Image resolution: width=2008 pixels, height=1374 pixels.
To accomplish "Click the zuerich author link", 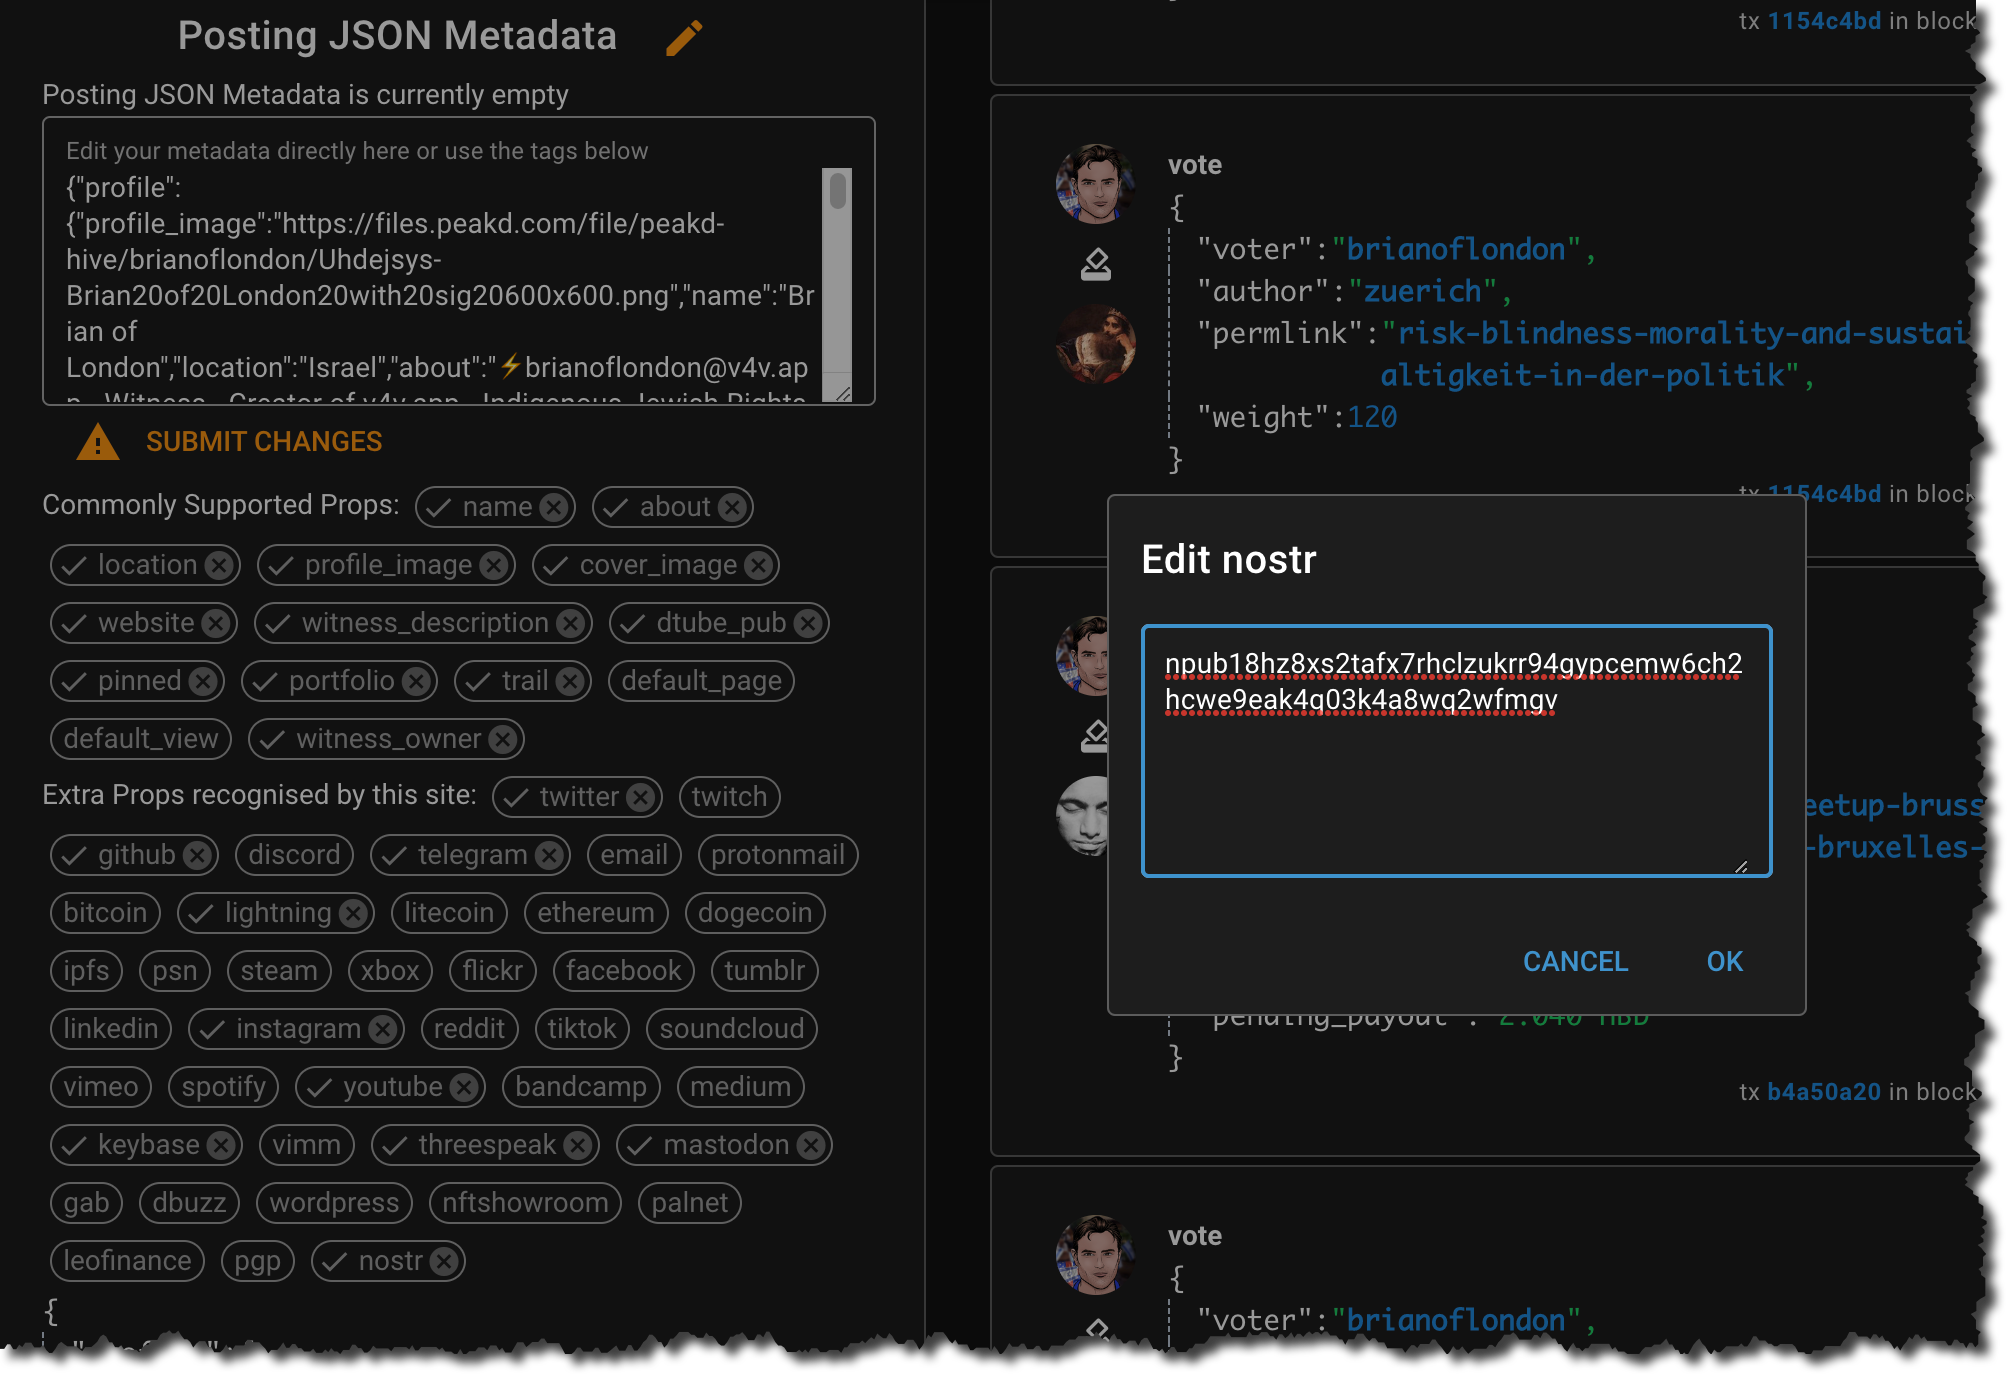I will tap(1423, 291).
